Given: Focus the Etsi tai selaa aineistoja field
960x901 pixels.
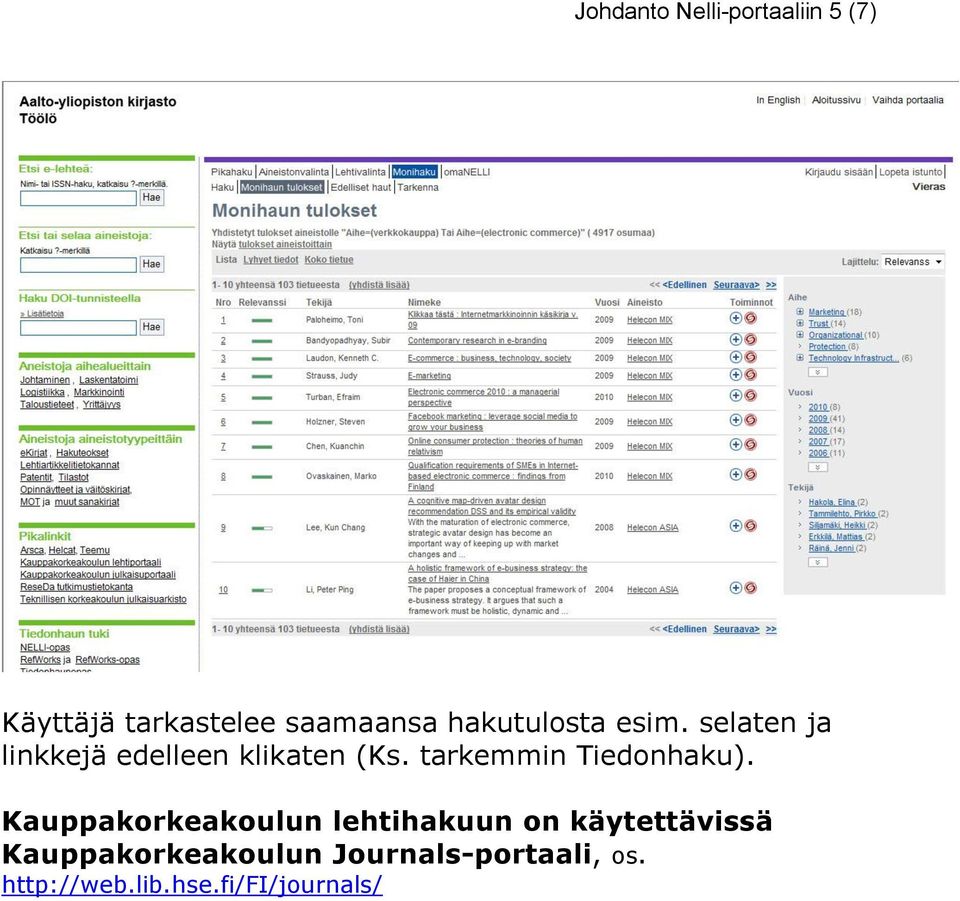Looking at the screenshot, I should (78, 265).
